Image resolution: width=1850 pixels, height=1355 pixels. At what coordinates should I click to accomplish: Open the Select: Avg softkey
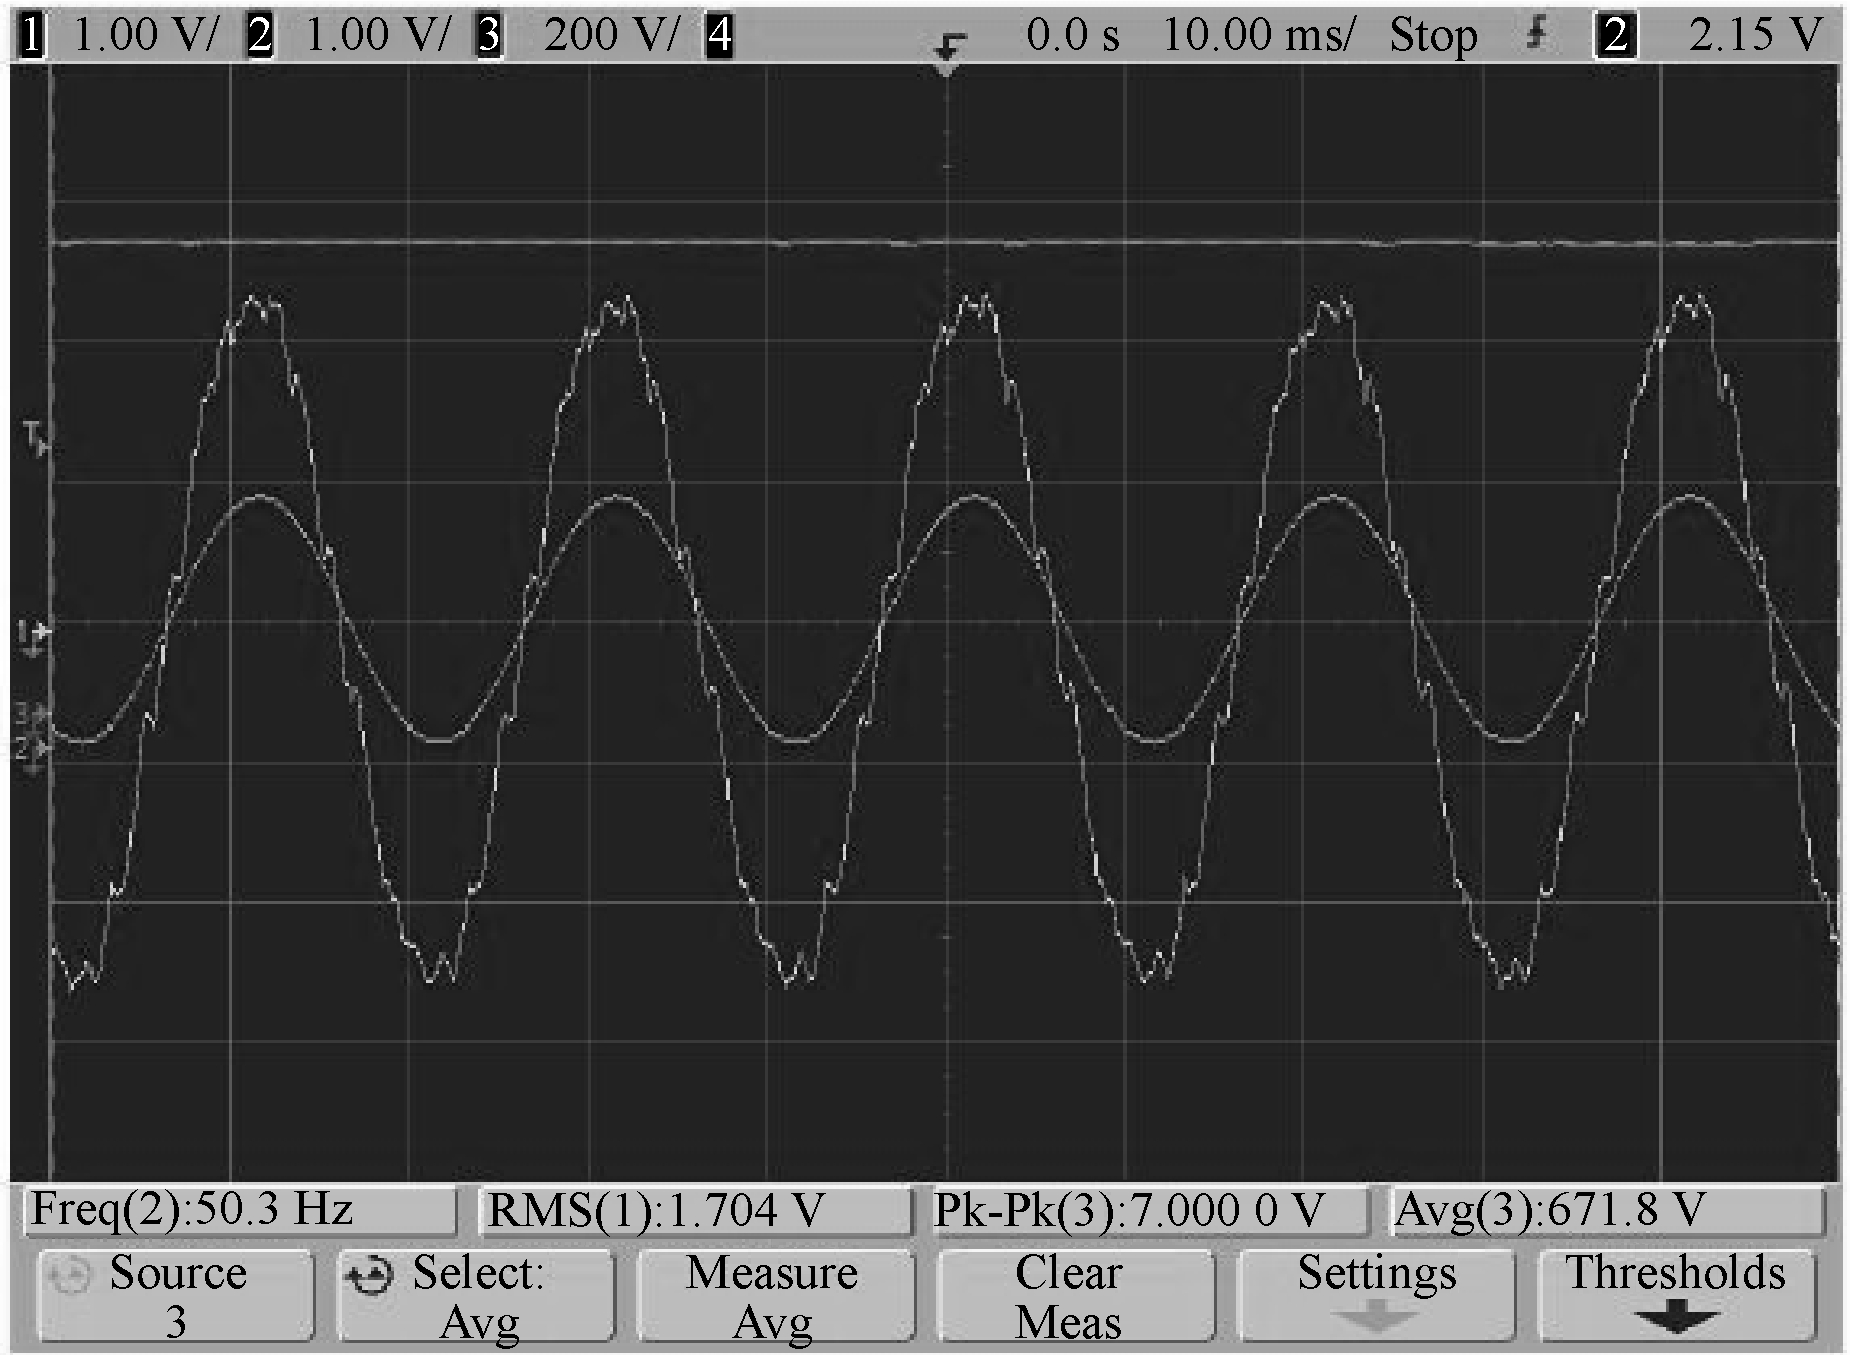tap(476, 1296)
